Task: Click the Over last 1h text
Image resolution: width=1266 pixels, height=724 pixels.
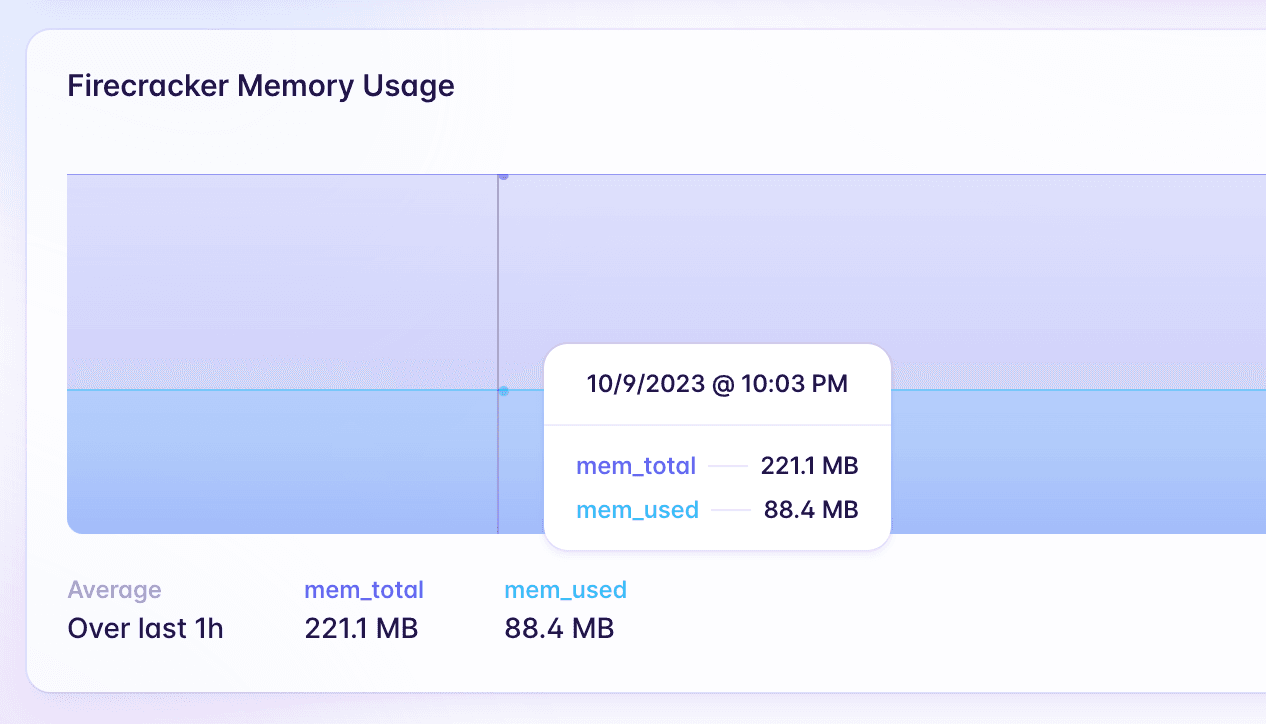Action: tap(145, 629)
